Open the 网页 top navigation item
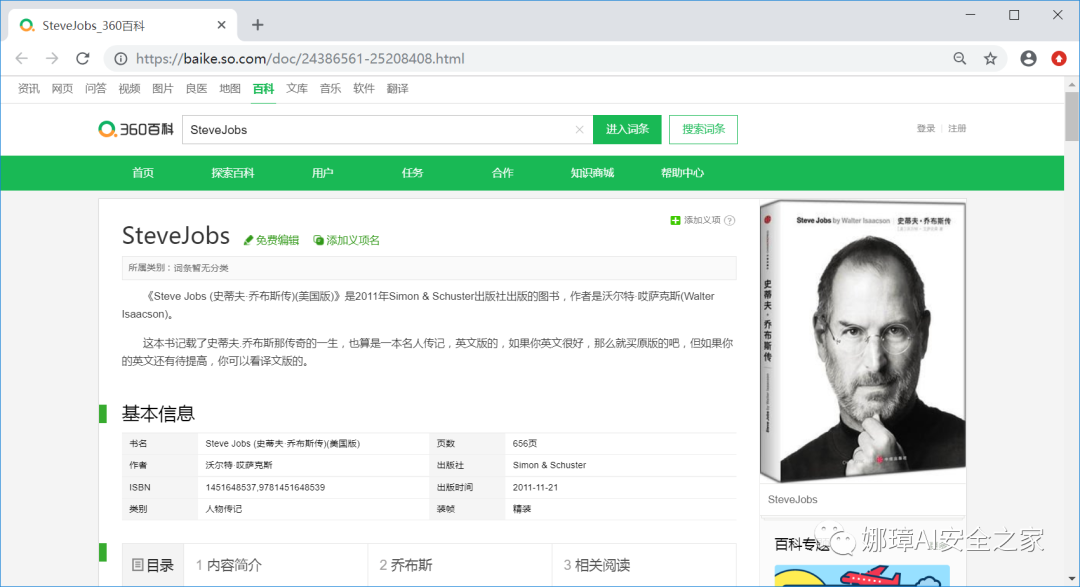 62,88
